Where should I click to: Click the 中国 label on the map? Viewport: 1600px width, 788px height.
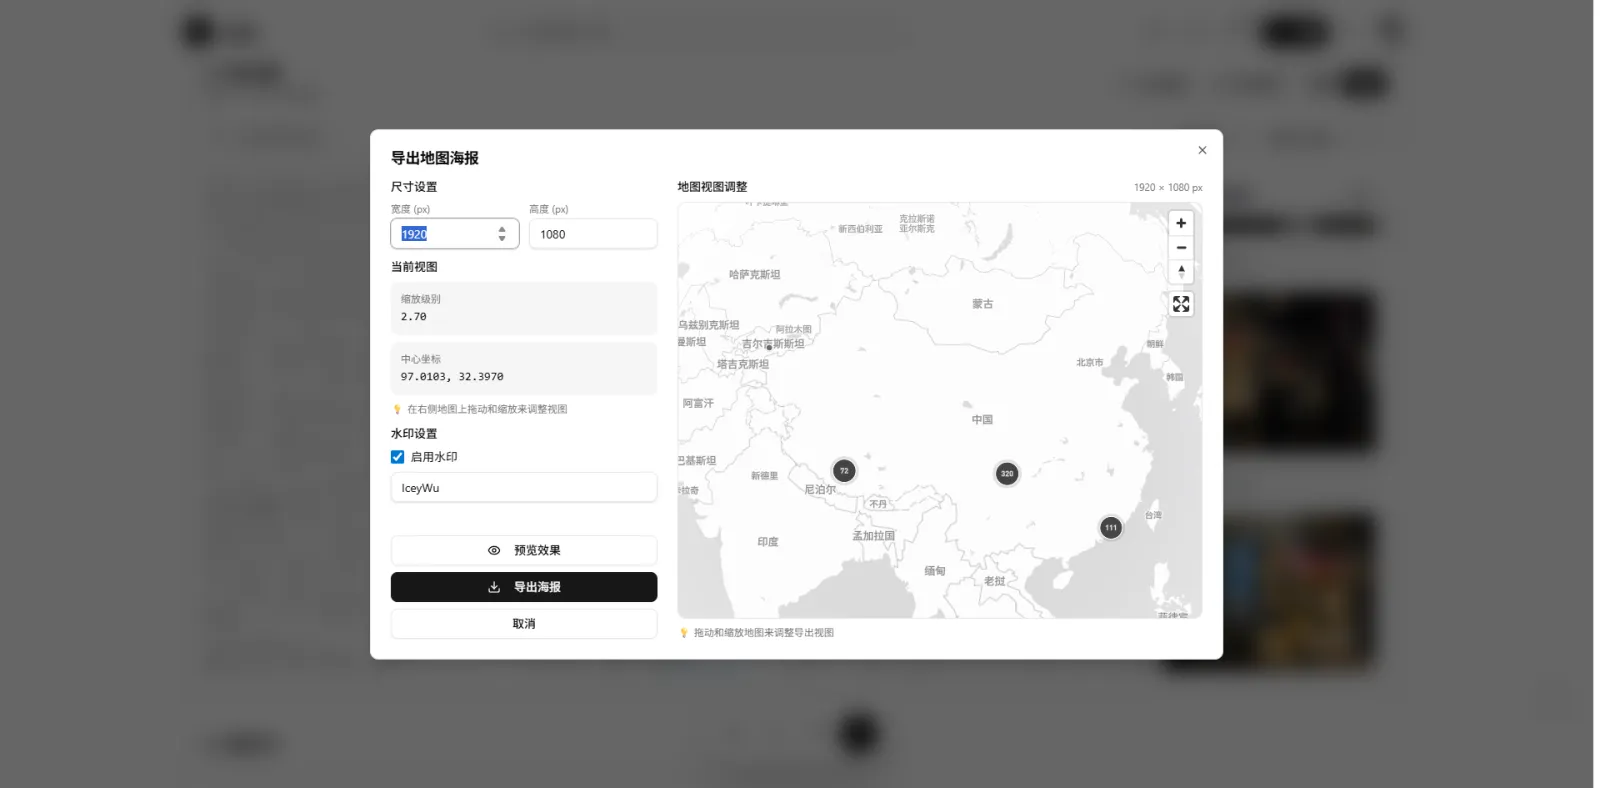(982, 420)
